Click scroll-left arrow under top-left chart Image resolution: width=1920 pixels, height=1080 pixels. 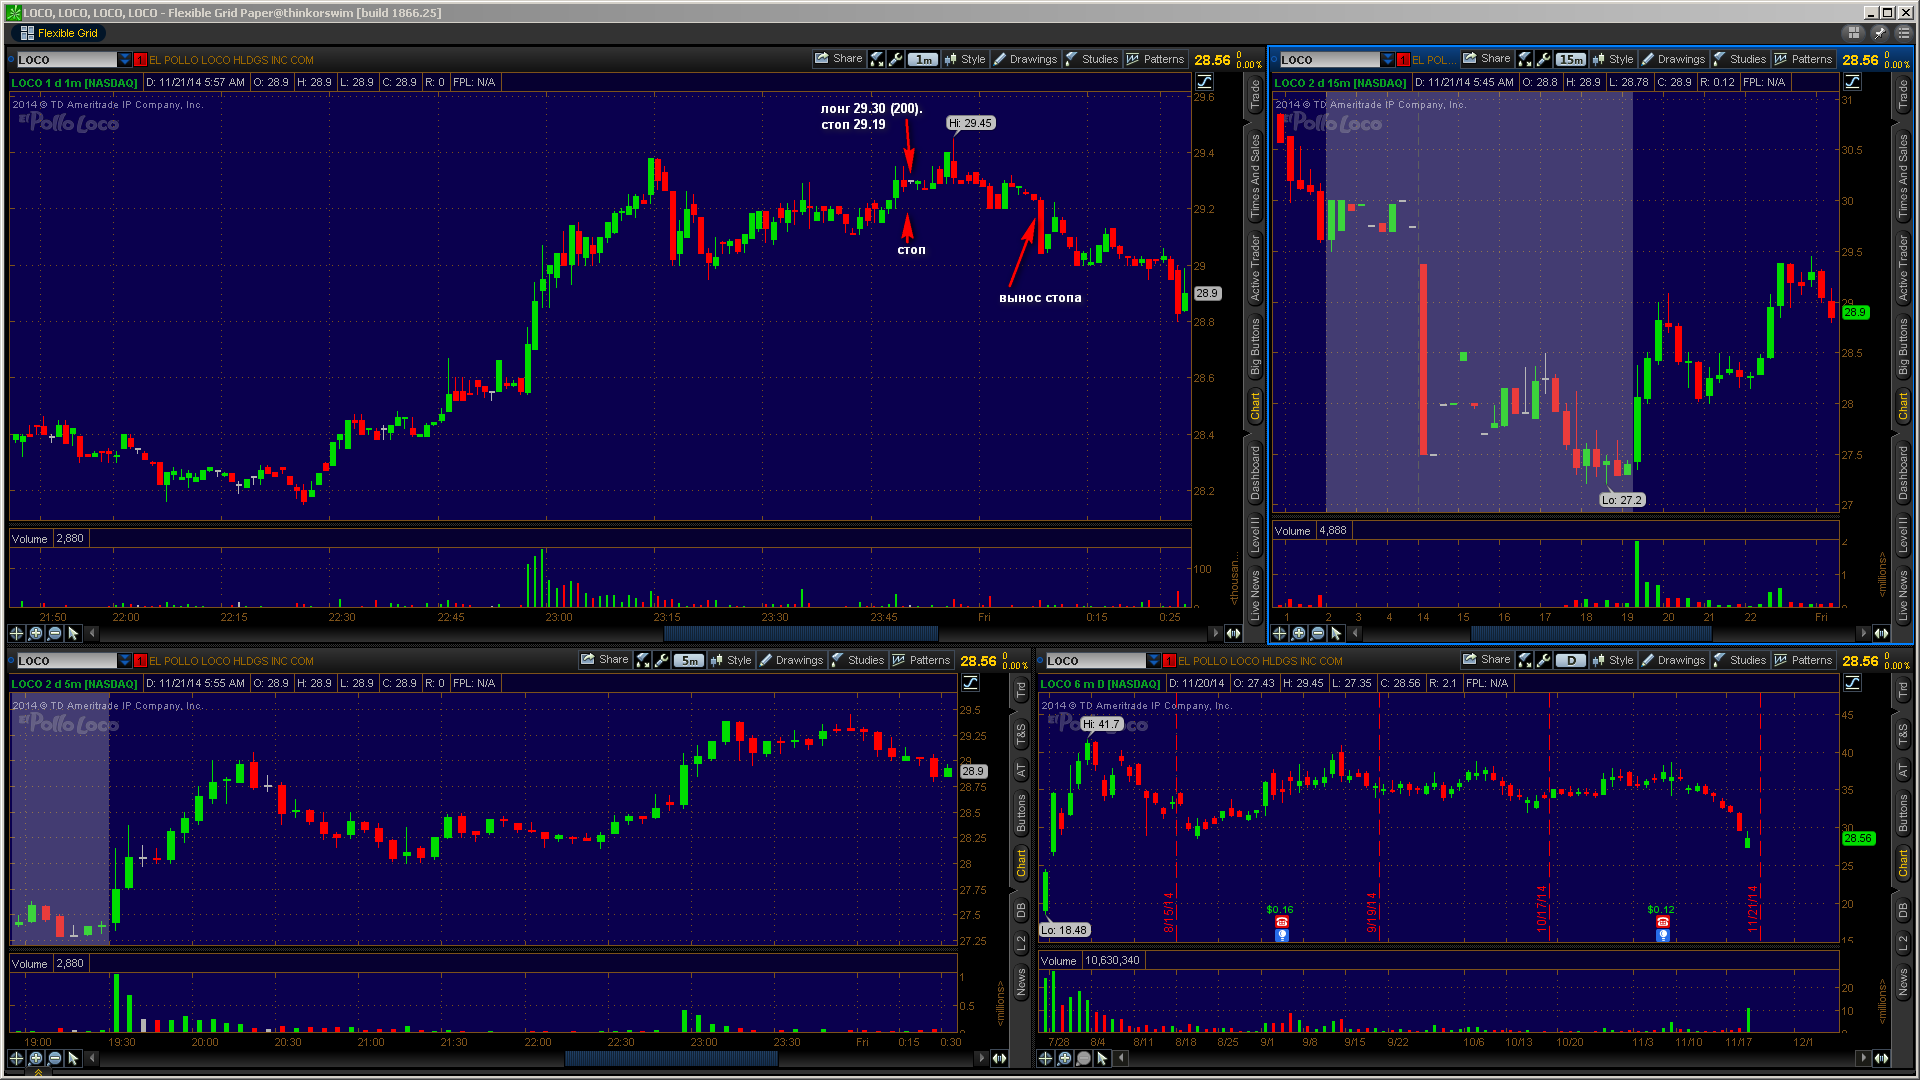(92, 633)
